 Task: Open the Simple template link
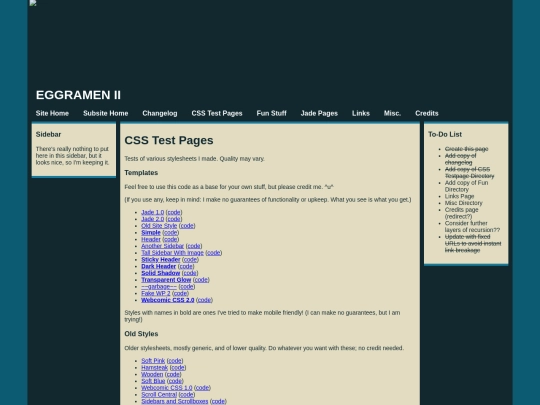pyautogui.click(x=151, y=232)
